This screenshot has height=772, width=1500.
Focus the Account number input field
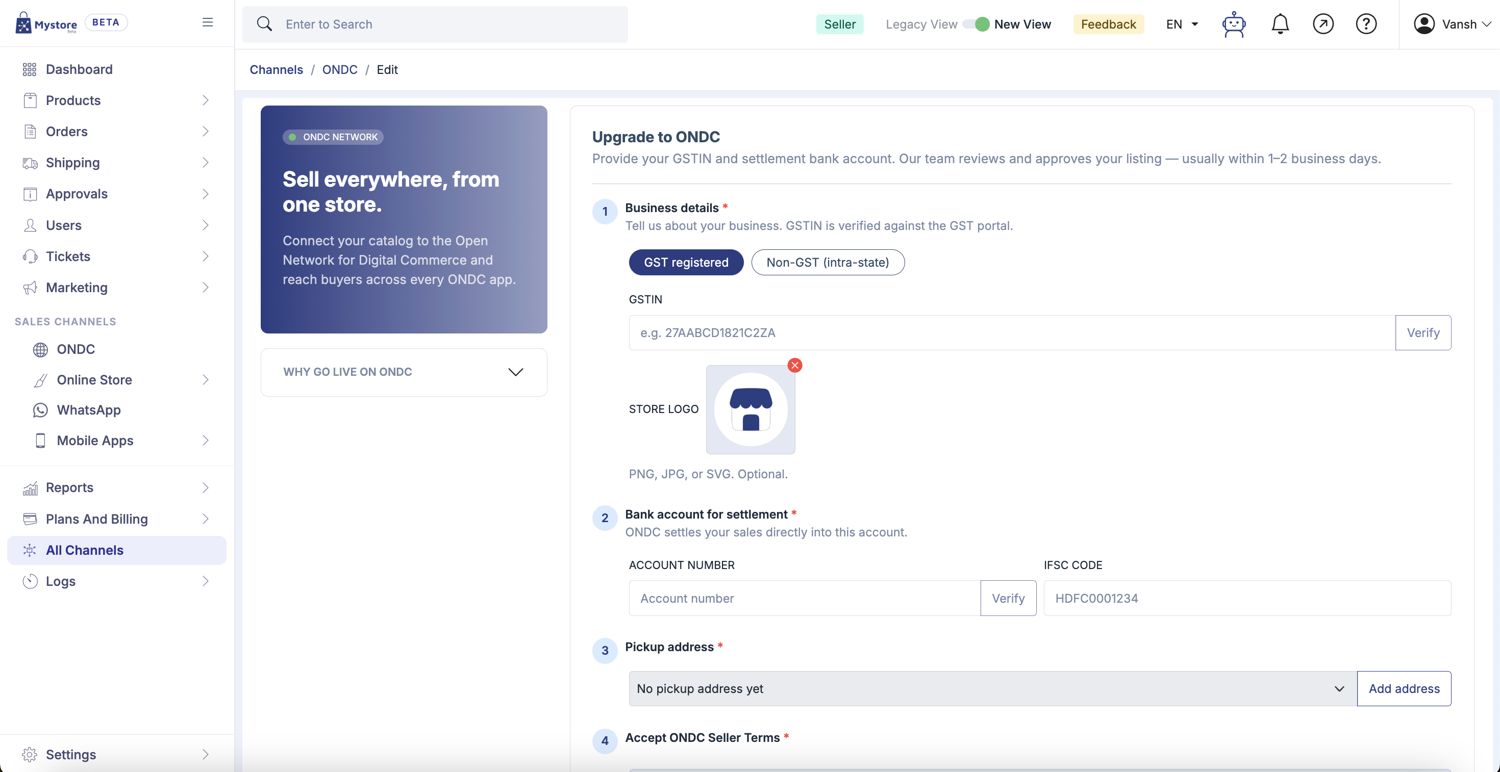pos(804,598)
